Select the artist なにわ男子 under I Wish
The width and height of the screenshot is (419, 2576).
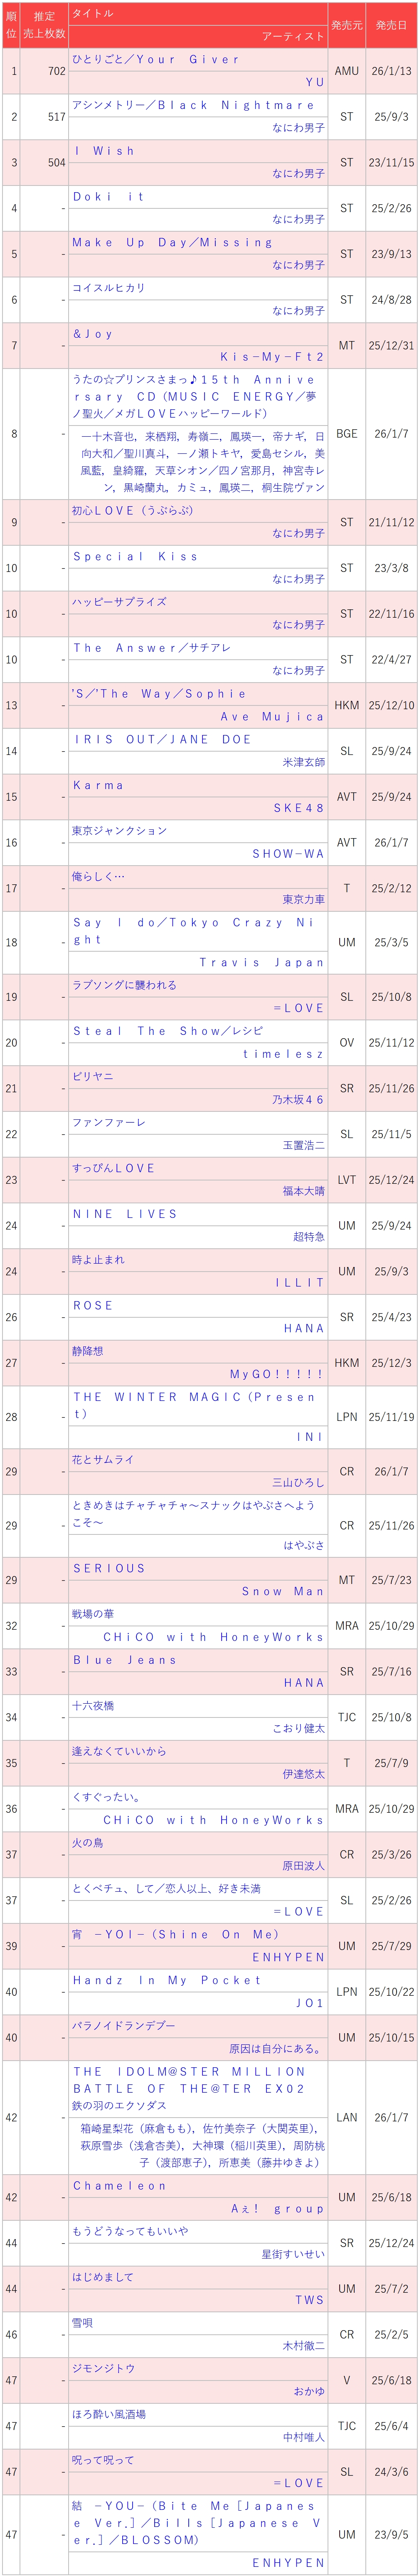[298, 174]
